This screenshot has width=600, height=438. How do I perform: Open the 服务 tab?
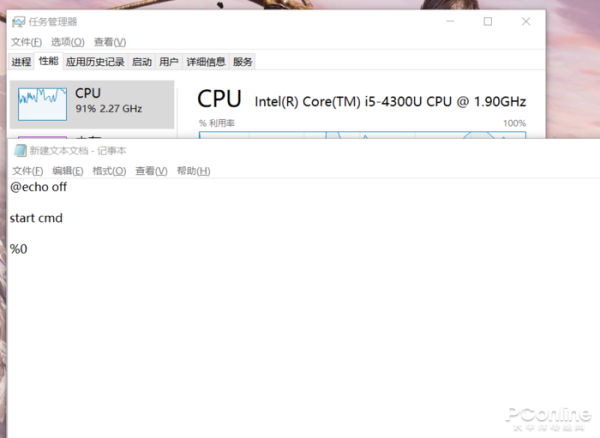[x=243, y=62]
